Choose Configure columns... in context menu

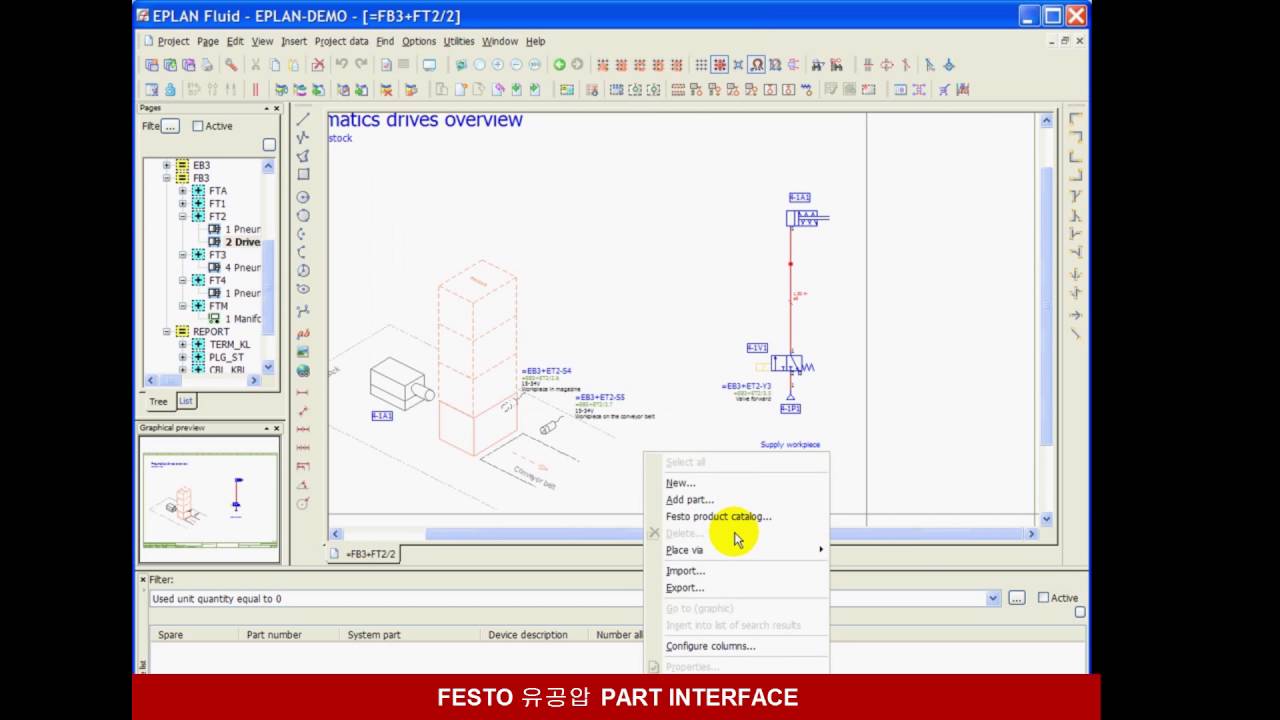click(711, 646)
